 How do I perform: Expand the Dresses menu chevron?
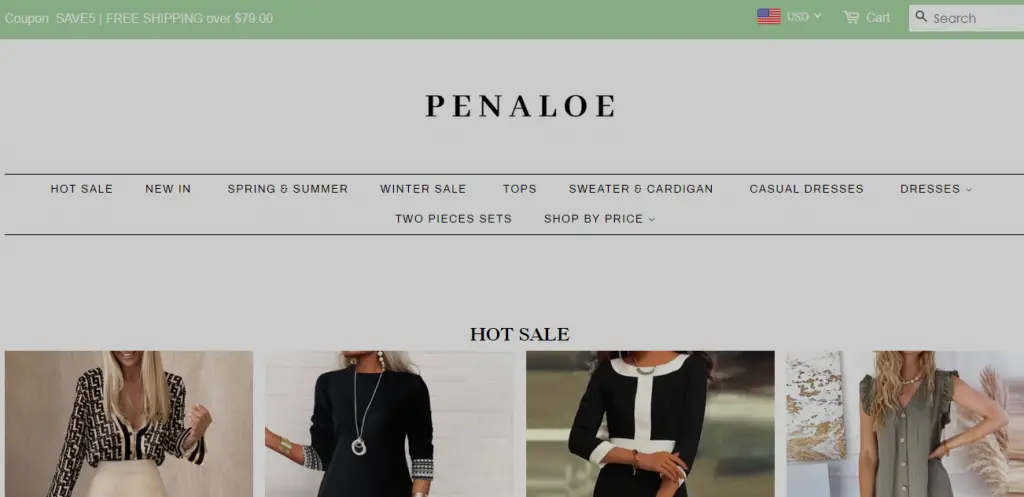[968, 189]
